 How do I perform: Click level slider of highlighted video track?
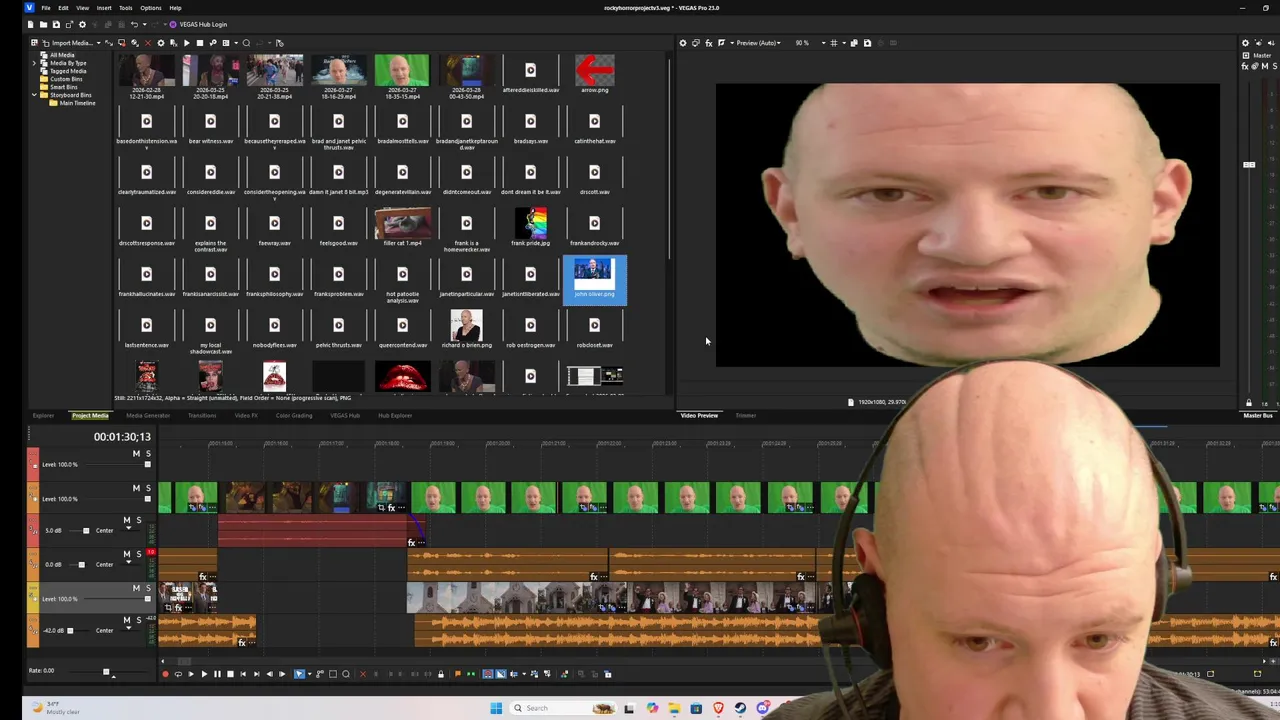point(147,599)
